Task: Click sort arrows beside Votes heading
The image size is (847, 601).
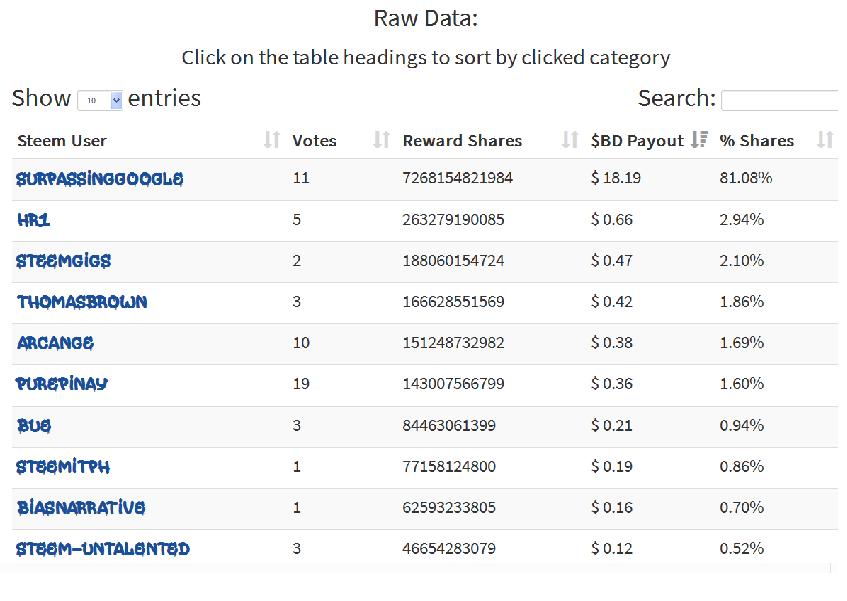Action: coord(381,140)
